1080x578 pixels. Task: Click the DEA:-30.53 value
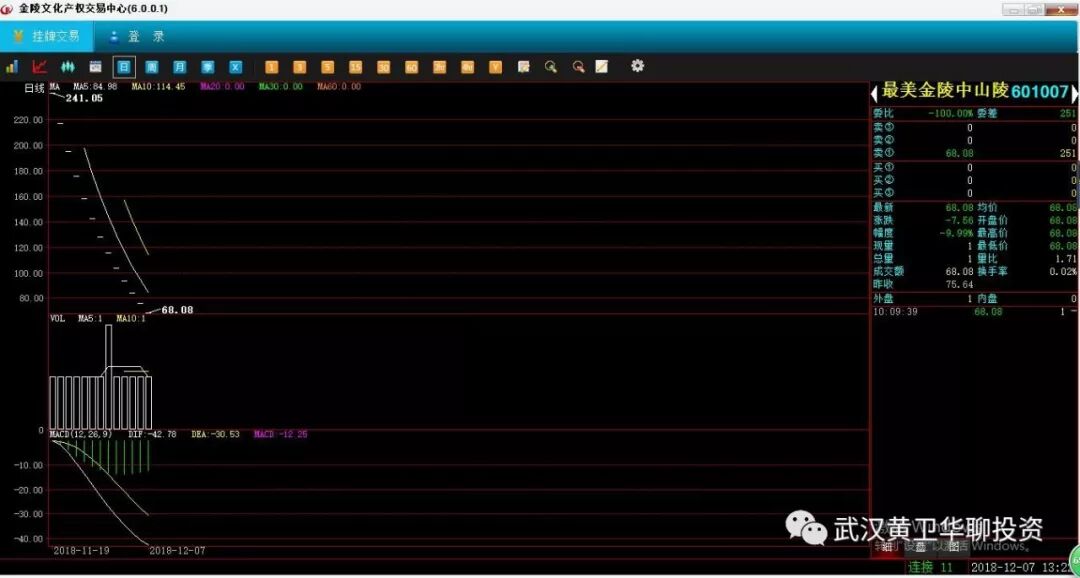215,435
